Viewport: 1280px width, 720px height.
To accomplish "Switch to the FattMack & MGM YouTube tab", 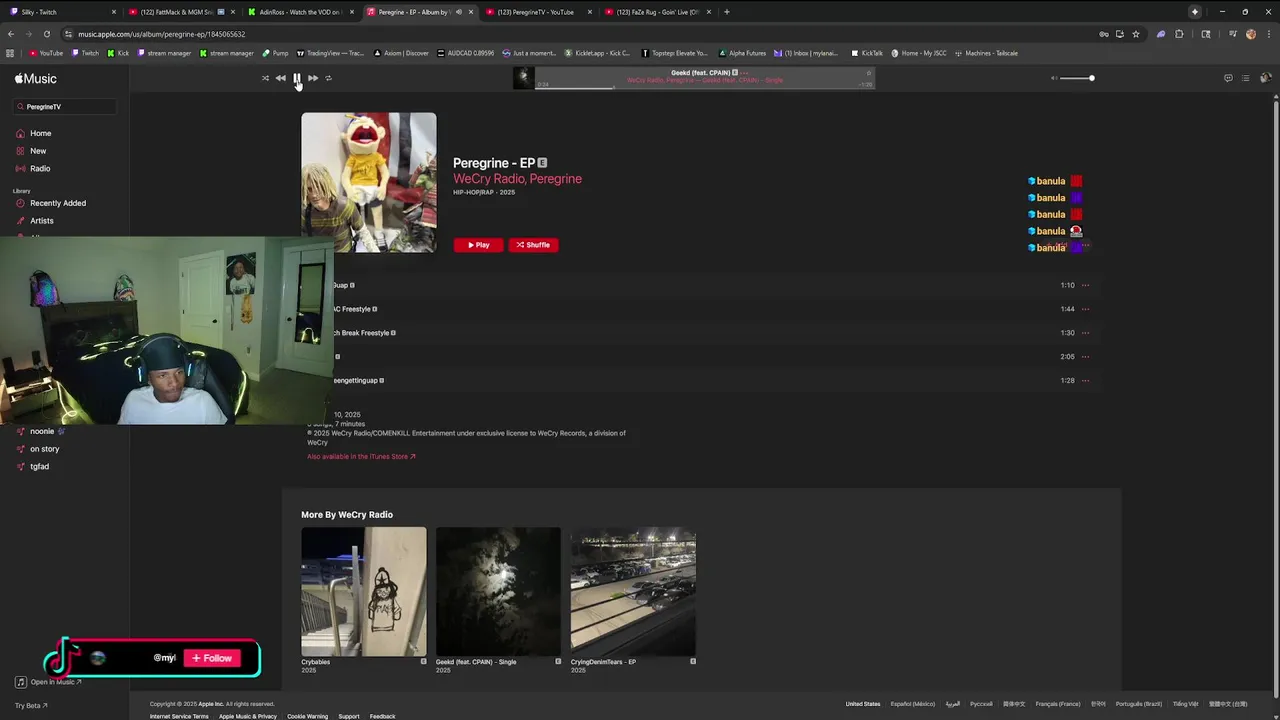I will (x=182, y=12).
